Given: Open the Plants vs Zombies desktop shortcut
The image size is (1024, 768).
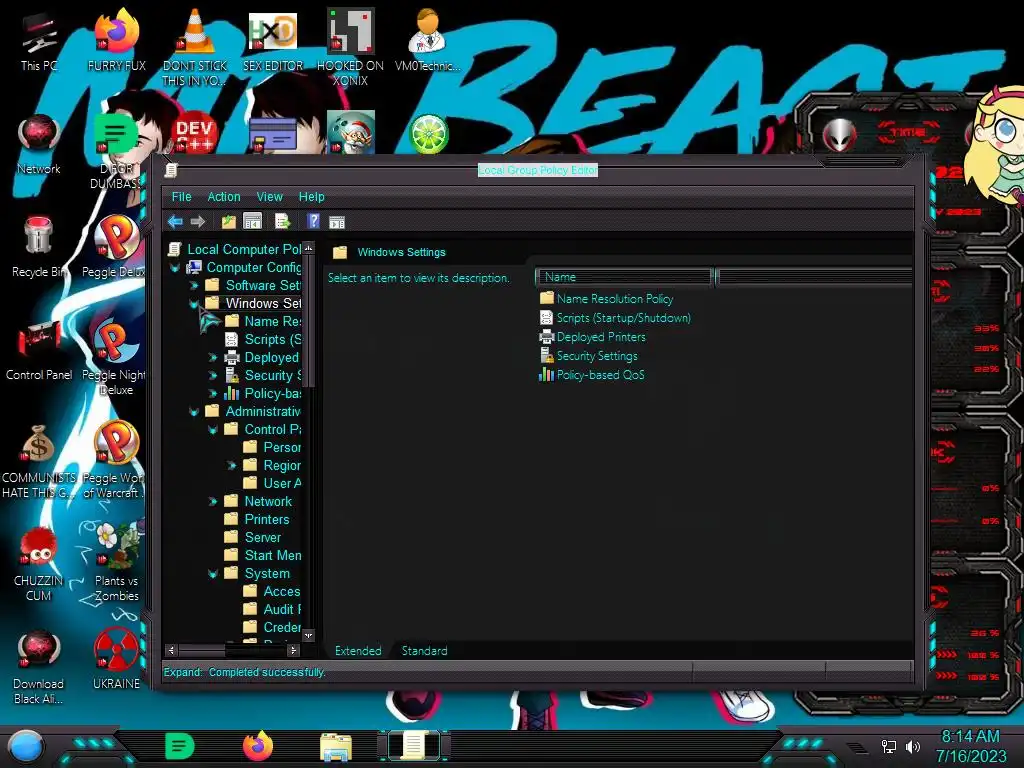Looking at the screenshot, I should pos(116,562).
